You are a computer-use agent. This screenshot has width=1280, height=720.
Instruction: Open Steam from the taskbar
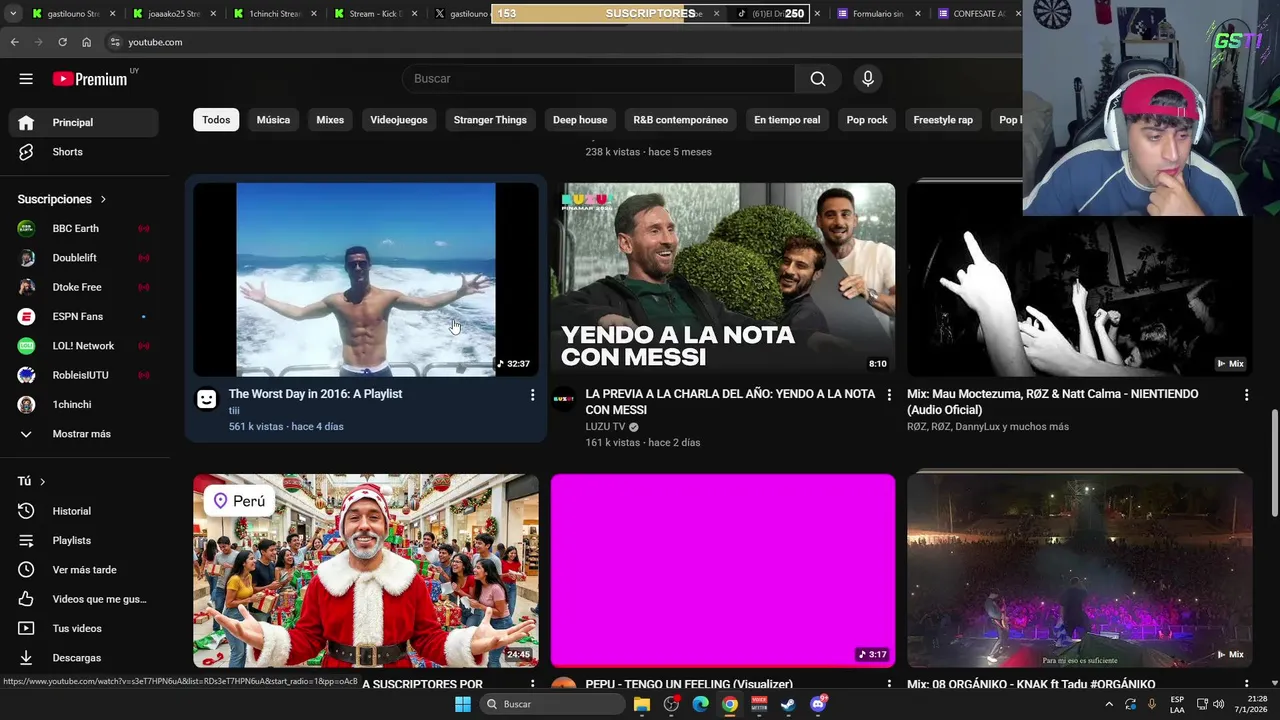tap(789, 704)
